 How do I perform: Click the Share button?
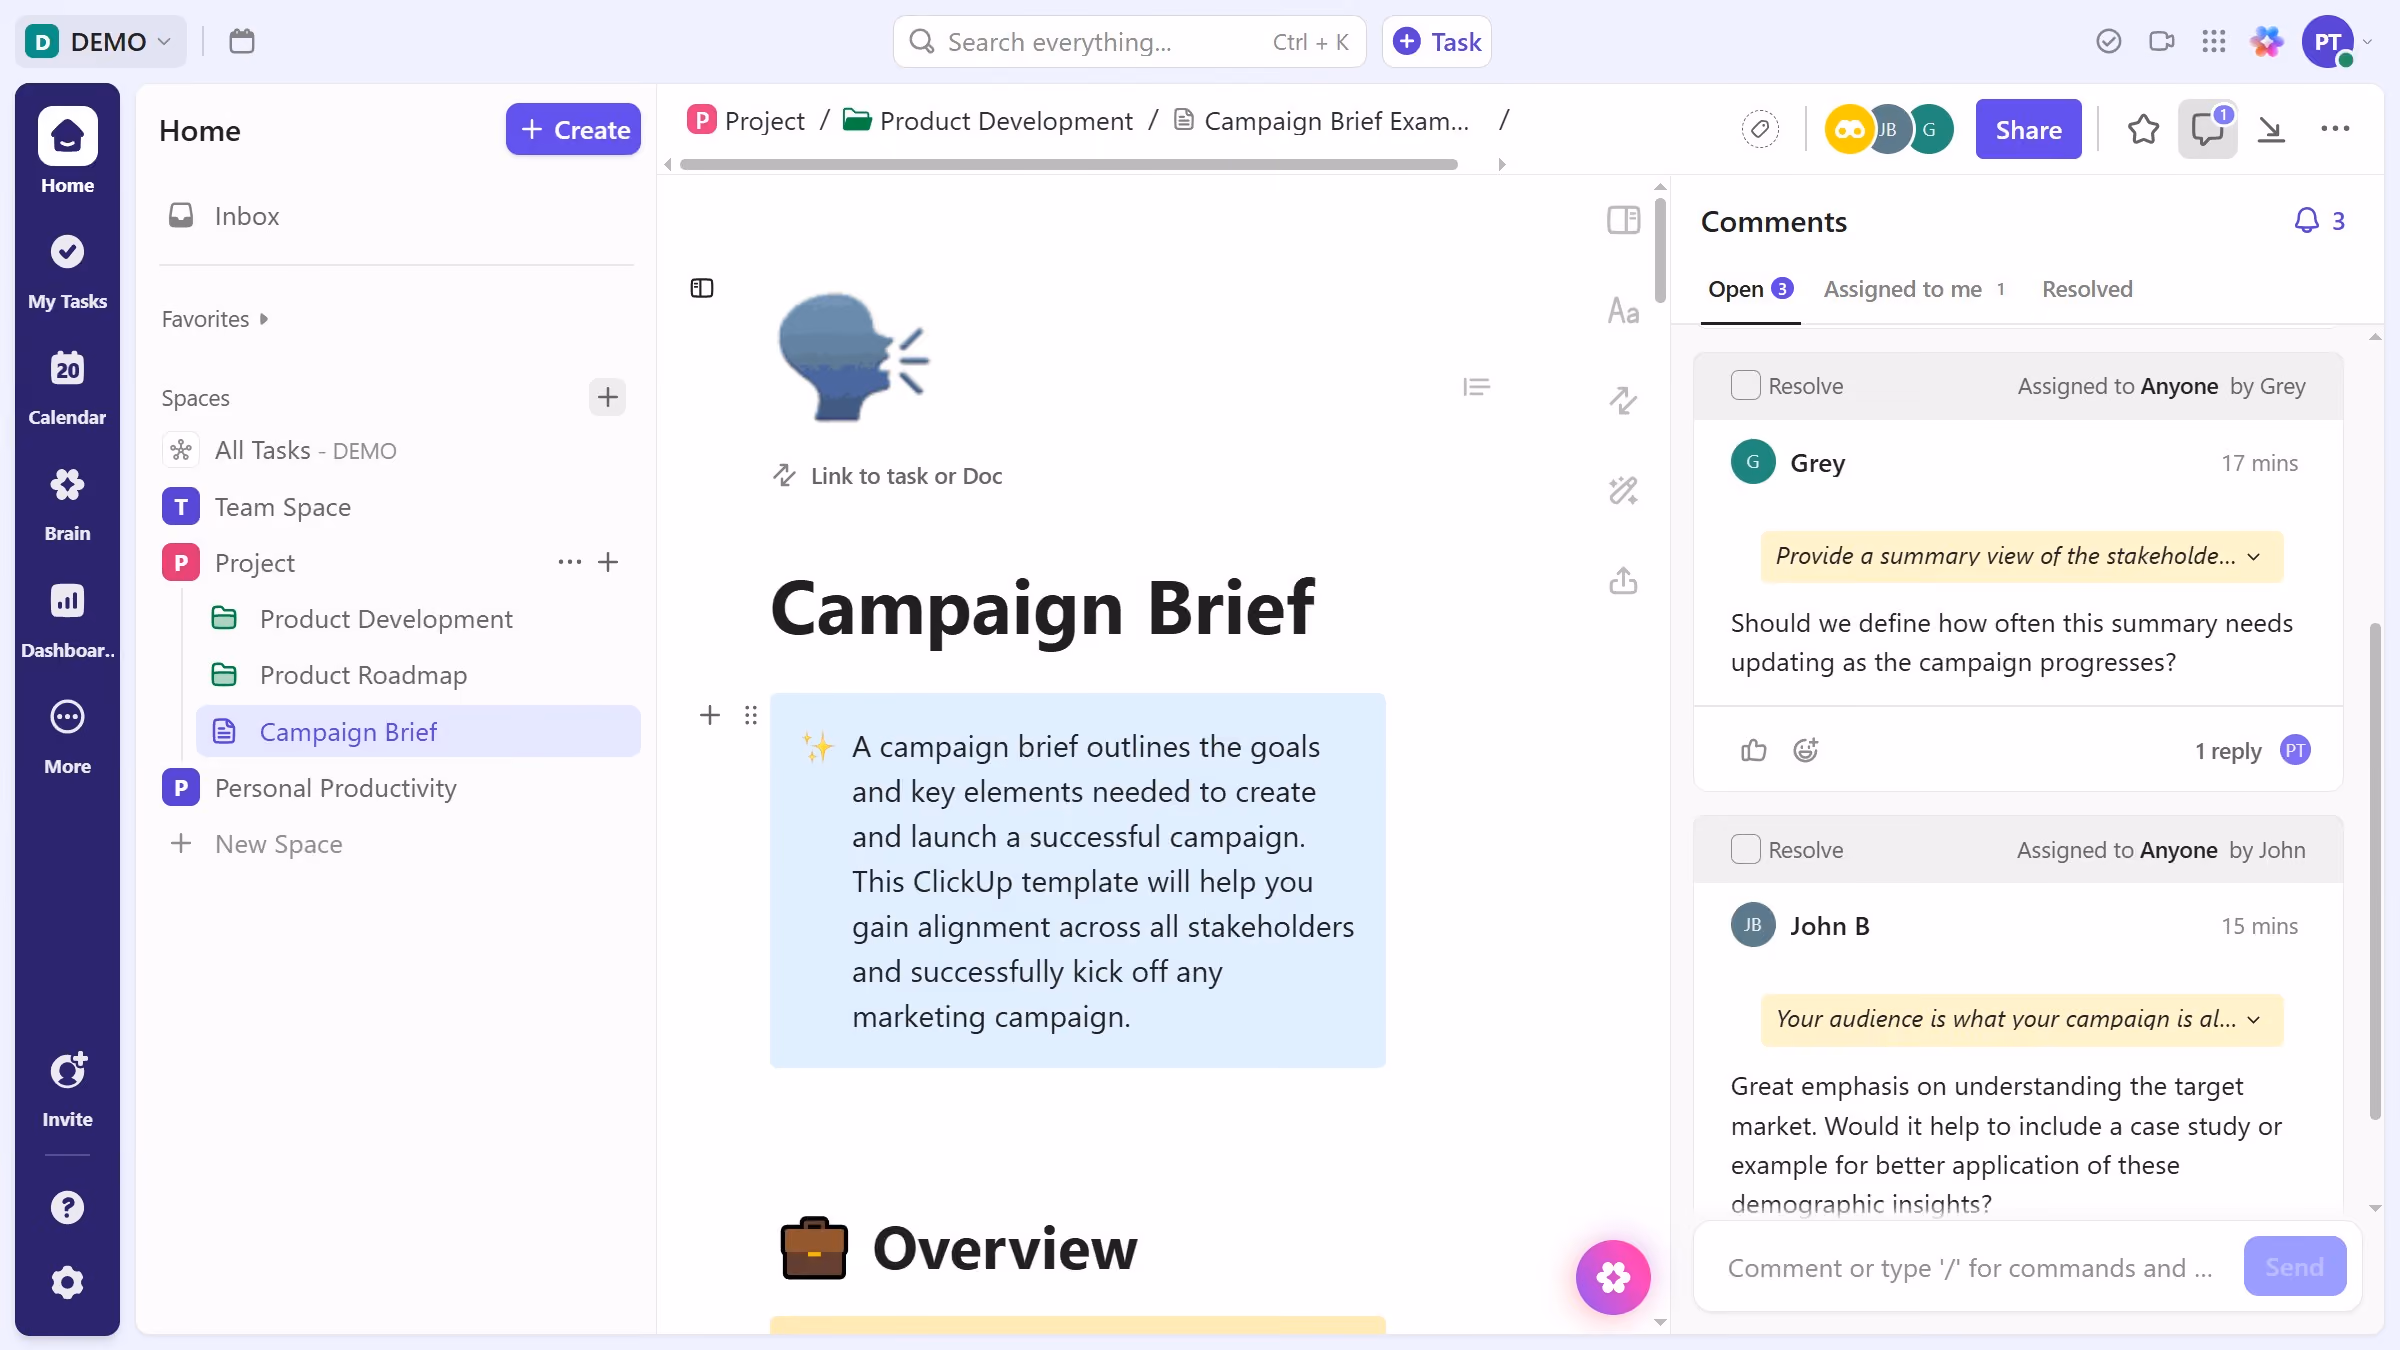2028,129
